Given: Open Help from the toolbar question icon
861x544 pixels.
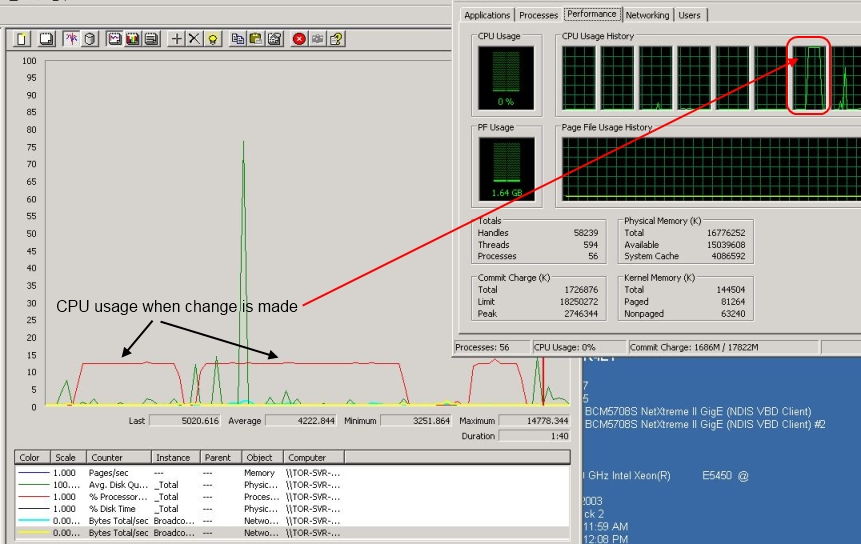Looking at the screenshot, I should [337, 39].
